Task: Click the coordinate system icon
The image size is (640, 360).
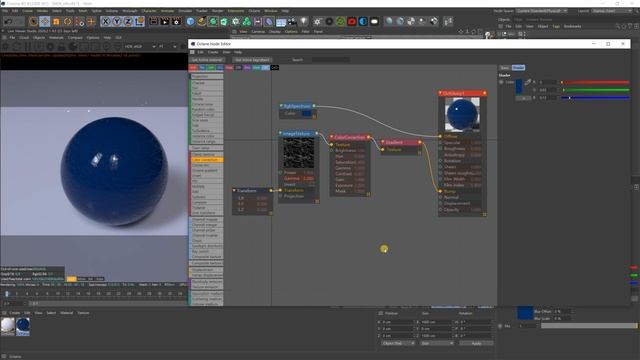Action: 139,21
